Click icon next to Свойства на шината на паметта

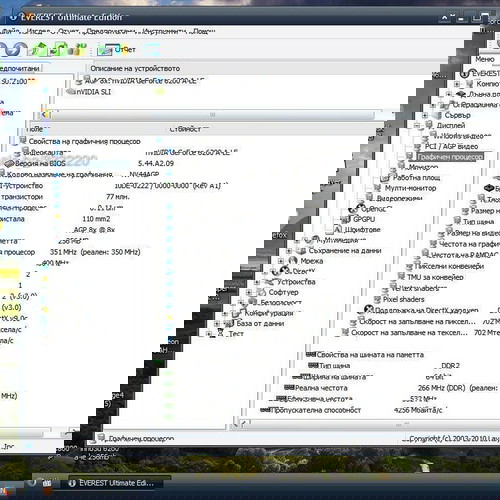click(x=311, y=354)
